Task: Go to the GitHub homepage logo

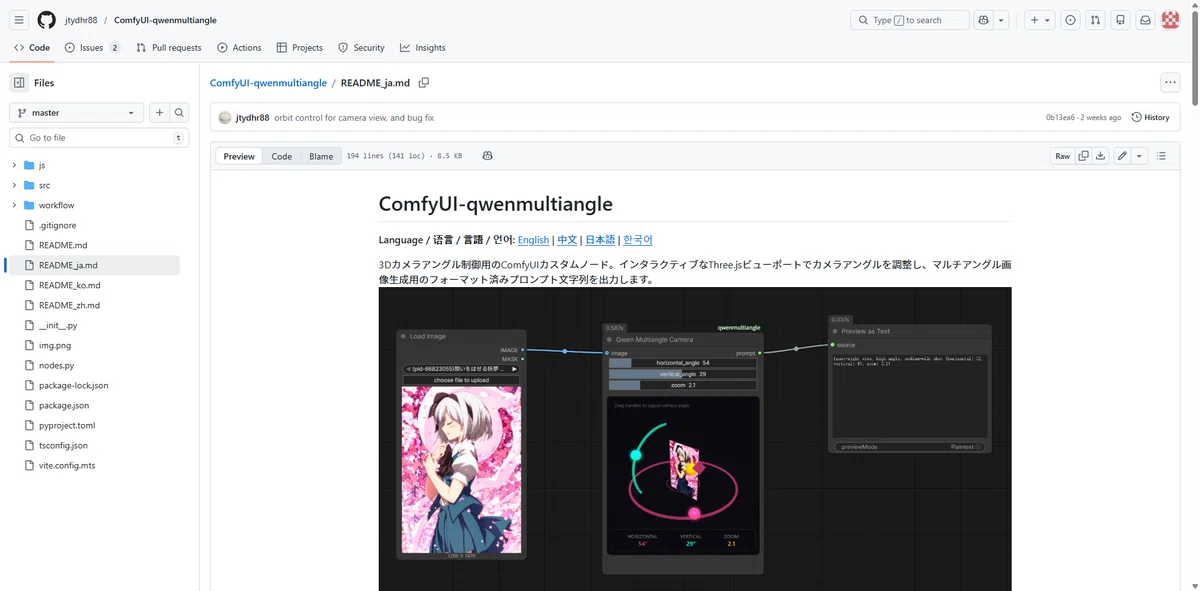Action: [x=46, y=20]
